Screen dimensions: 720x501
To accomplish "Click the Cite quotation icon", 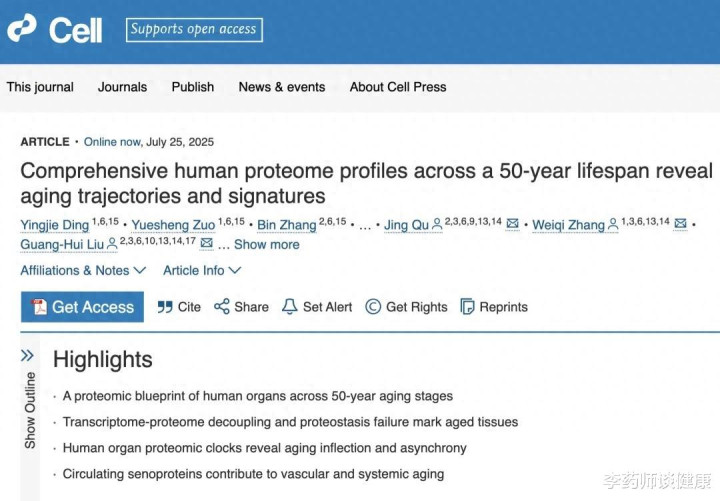I will [x=165, y=307].
